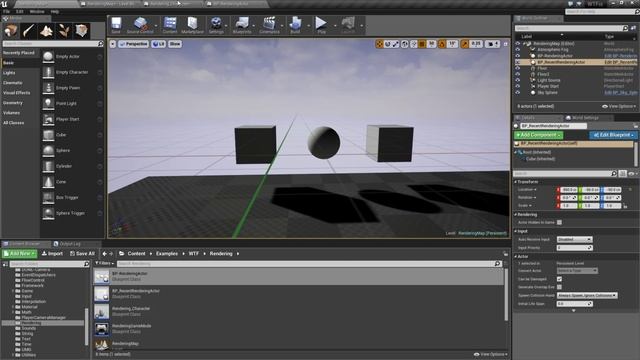Toggle rotation snapping in viewport toolbar
The height and width of the screenshot is (360, 640).
(442, 44)
